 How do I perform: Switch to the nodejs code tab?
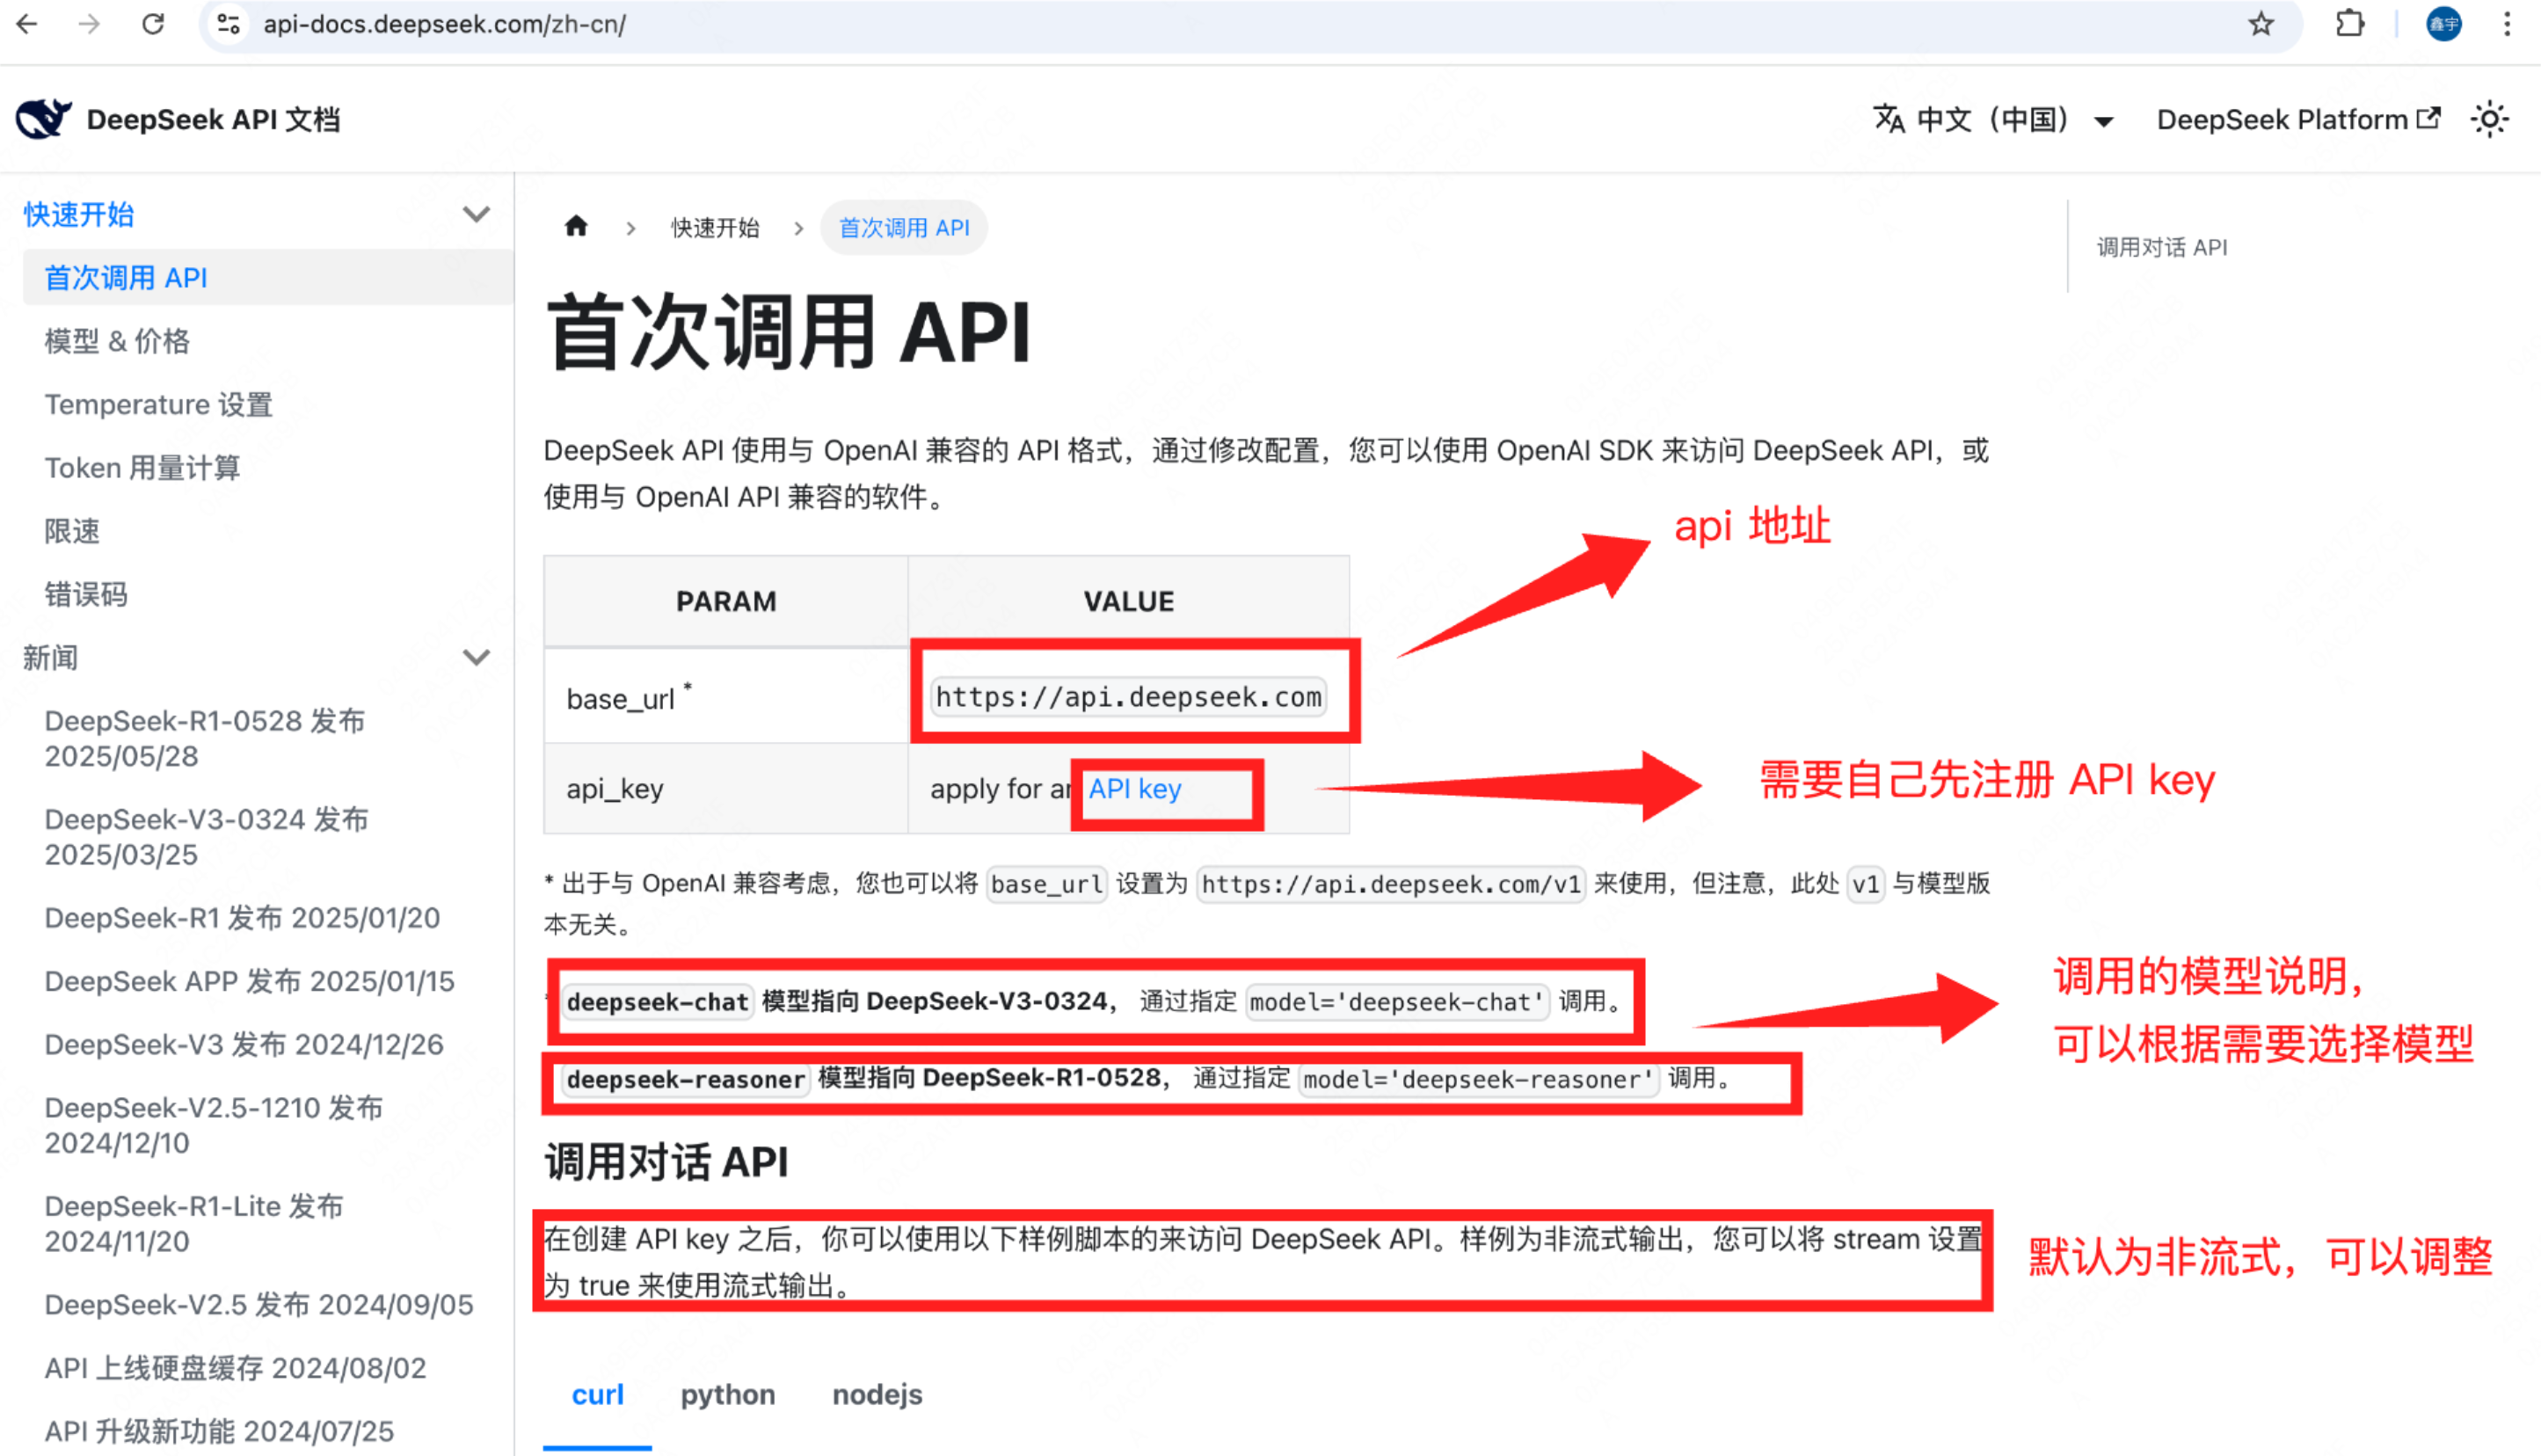pyautogui.click(x=876, y=1394)
